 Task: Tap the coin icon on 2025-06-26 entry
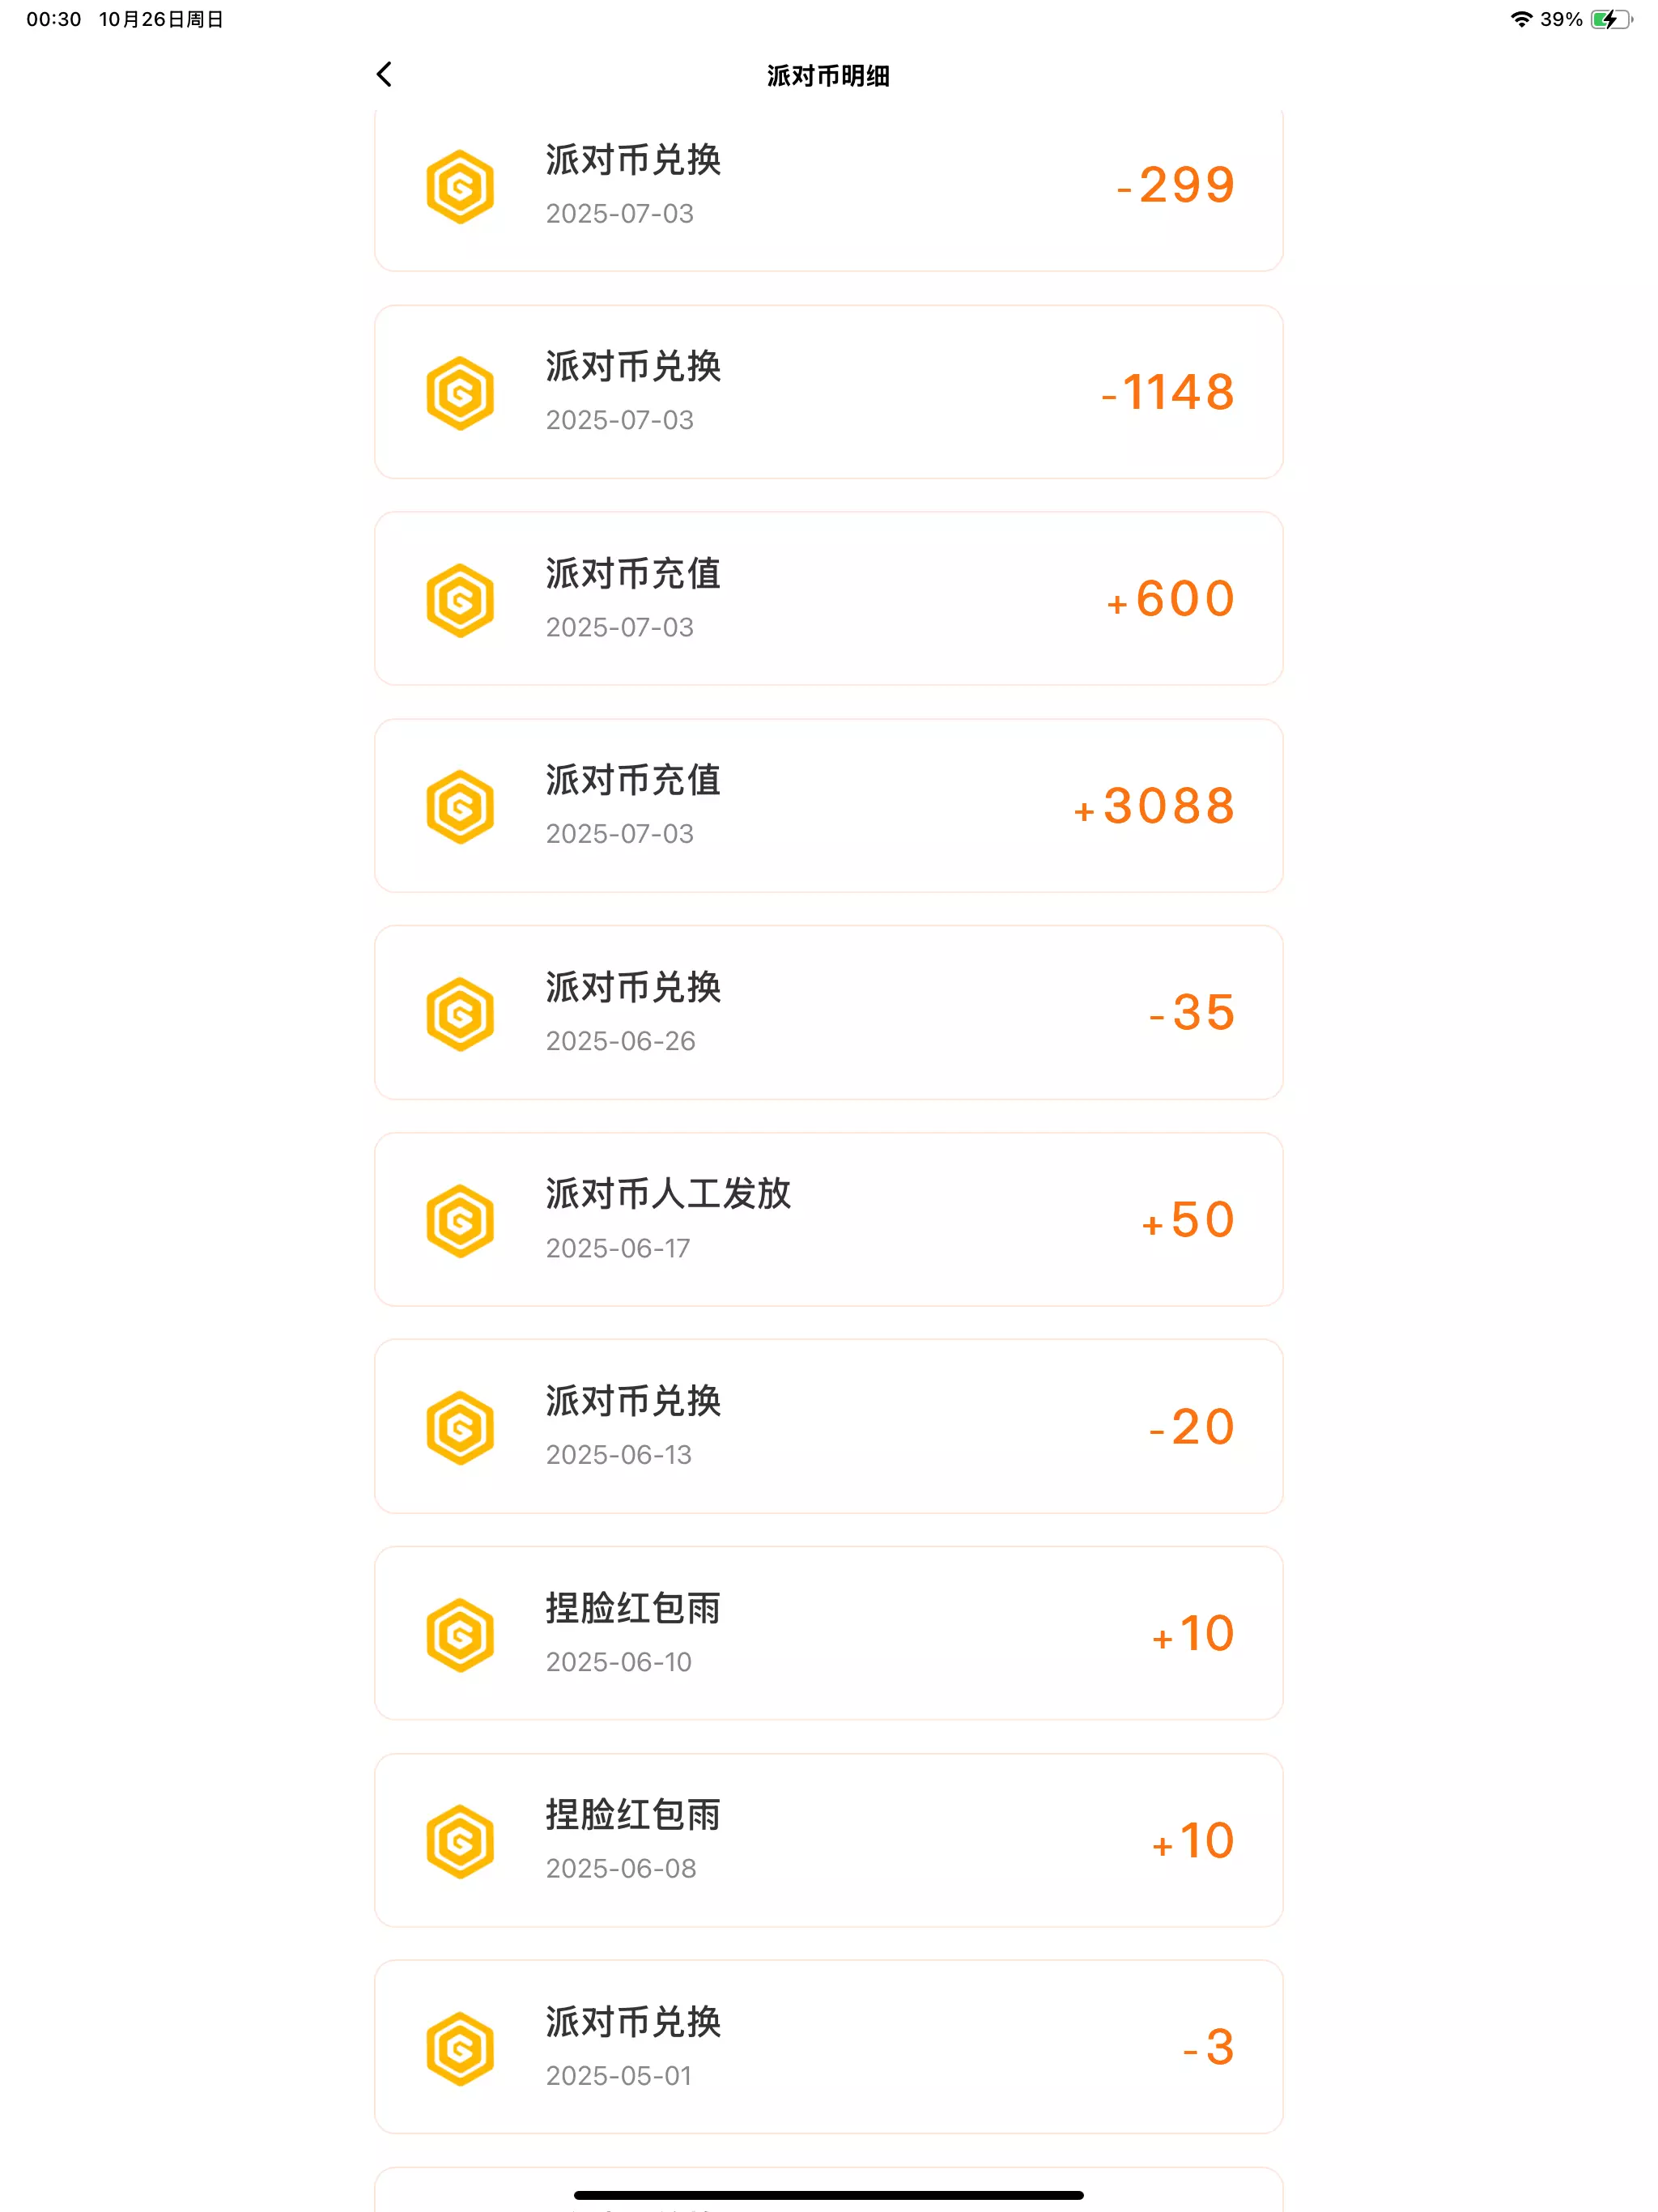[x=460, y=1014]
